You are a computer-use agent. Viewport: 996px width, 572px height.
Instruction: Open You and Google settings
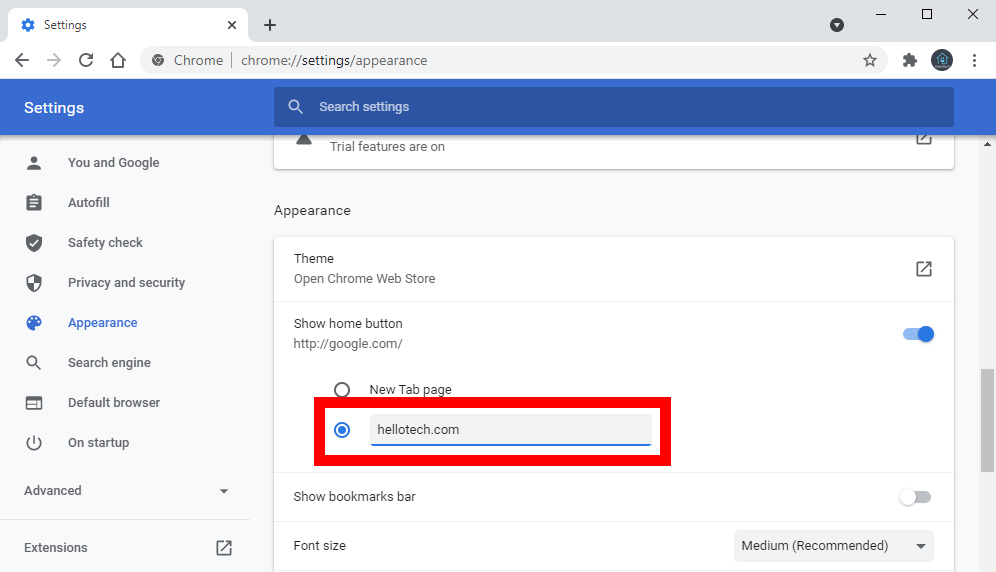click(114, 163)
